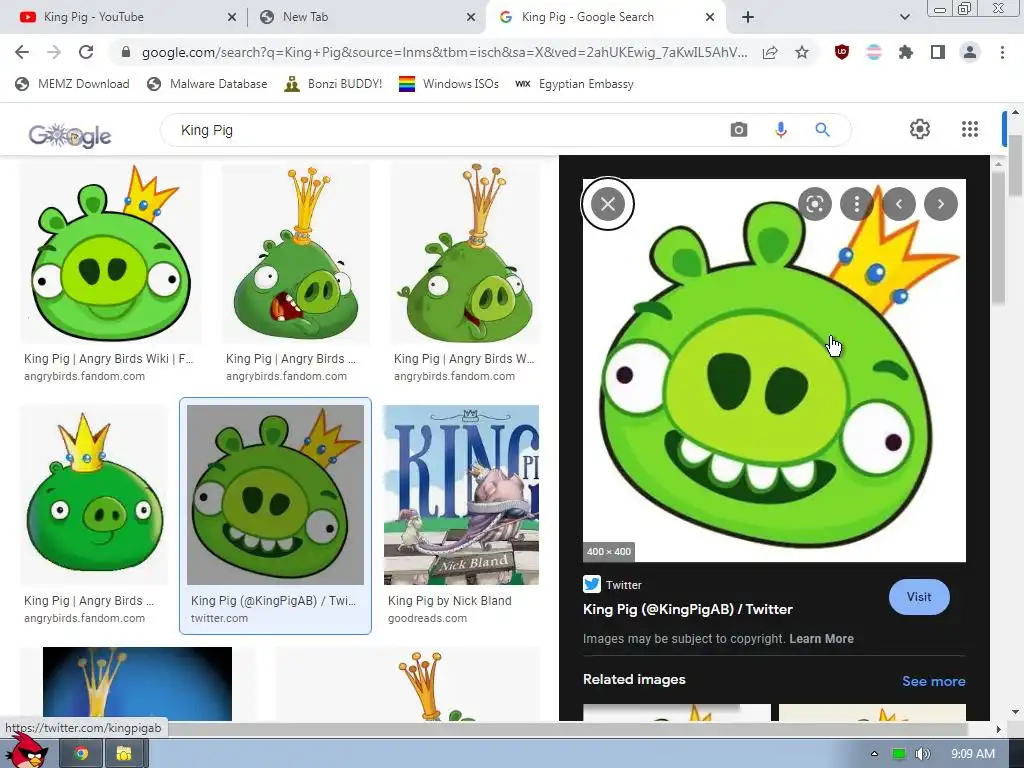Click the 9:09 AM taskbar clock
Image resolution: width=1024 pixels, height=768 pixels.
(x=972, y=754)
